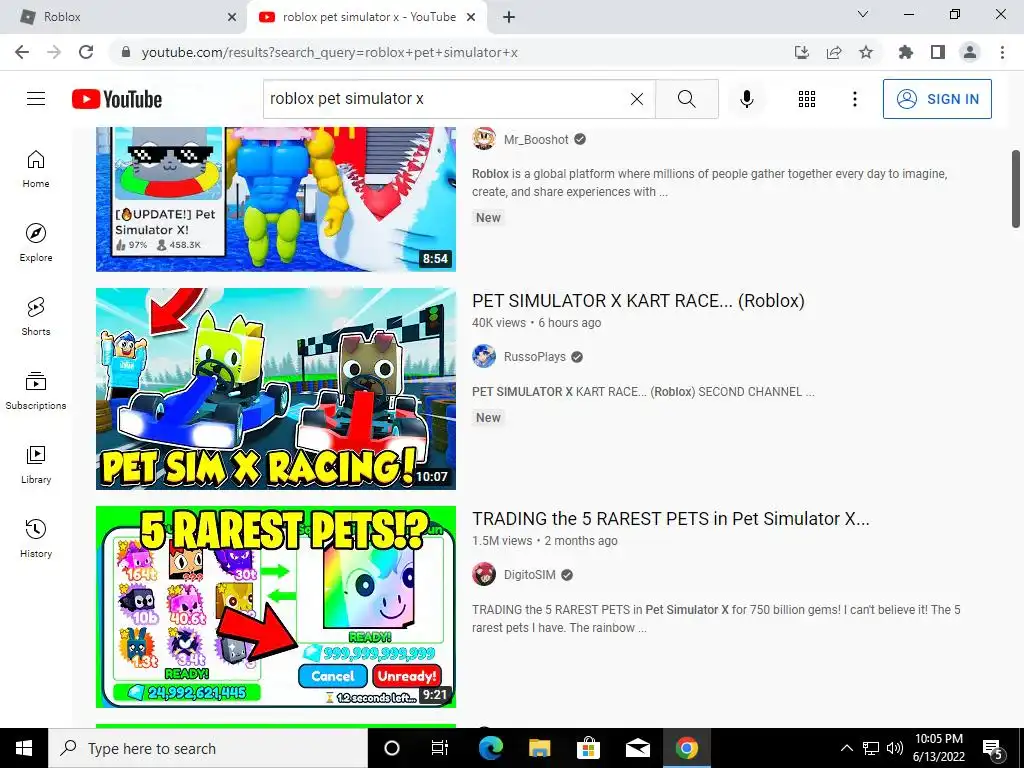Toggle Chrome side panel icon
Screen dimensions: 1024x768
[938, 52]
